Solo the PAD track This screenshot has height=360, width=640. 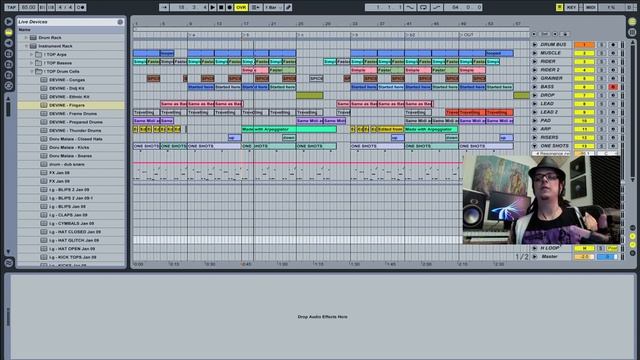click(x=601, y=121)
